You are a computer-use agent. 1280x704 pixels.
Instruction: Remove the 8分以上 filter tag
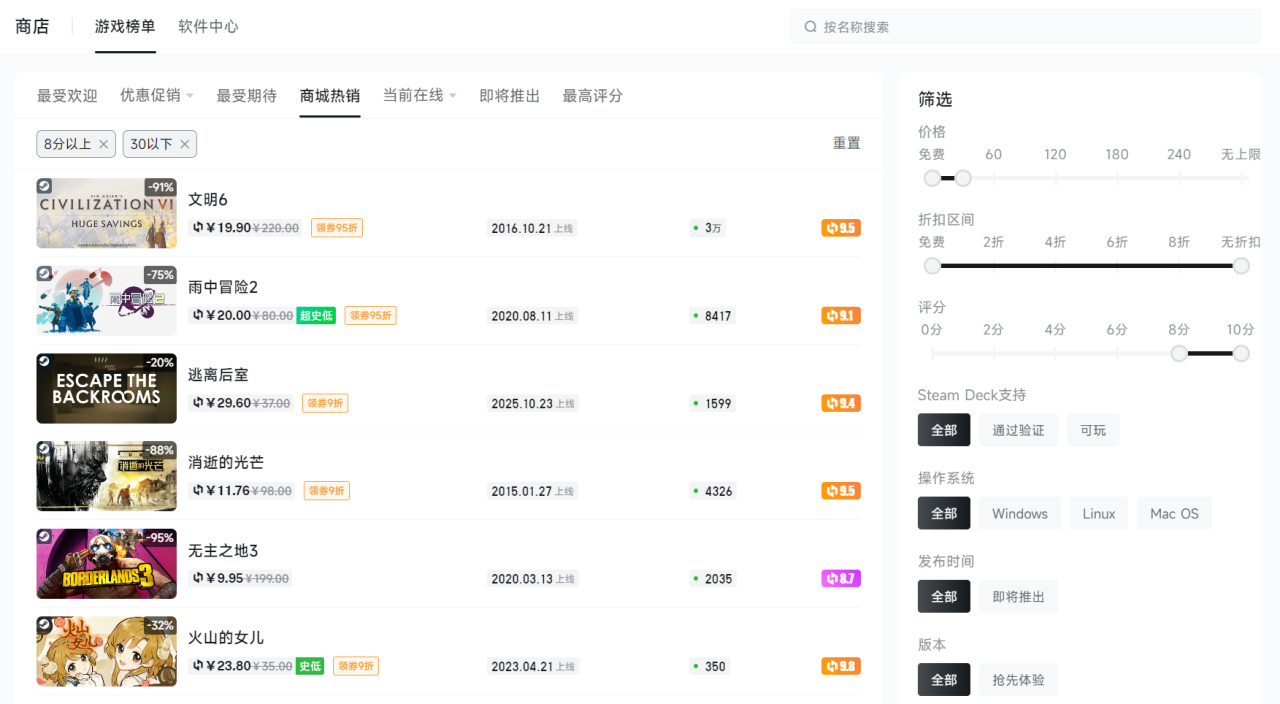tap(103, 144)
